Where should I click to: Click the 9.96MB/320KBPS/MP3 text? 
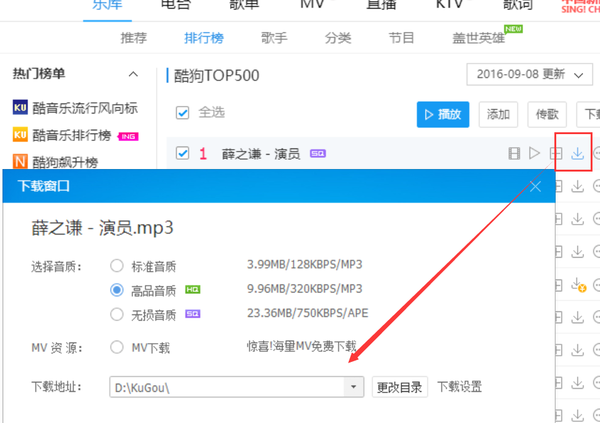[x=305, y=289]
